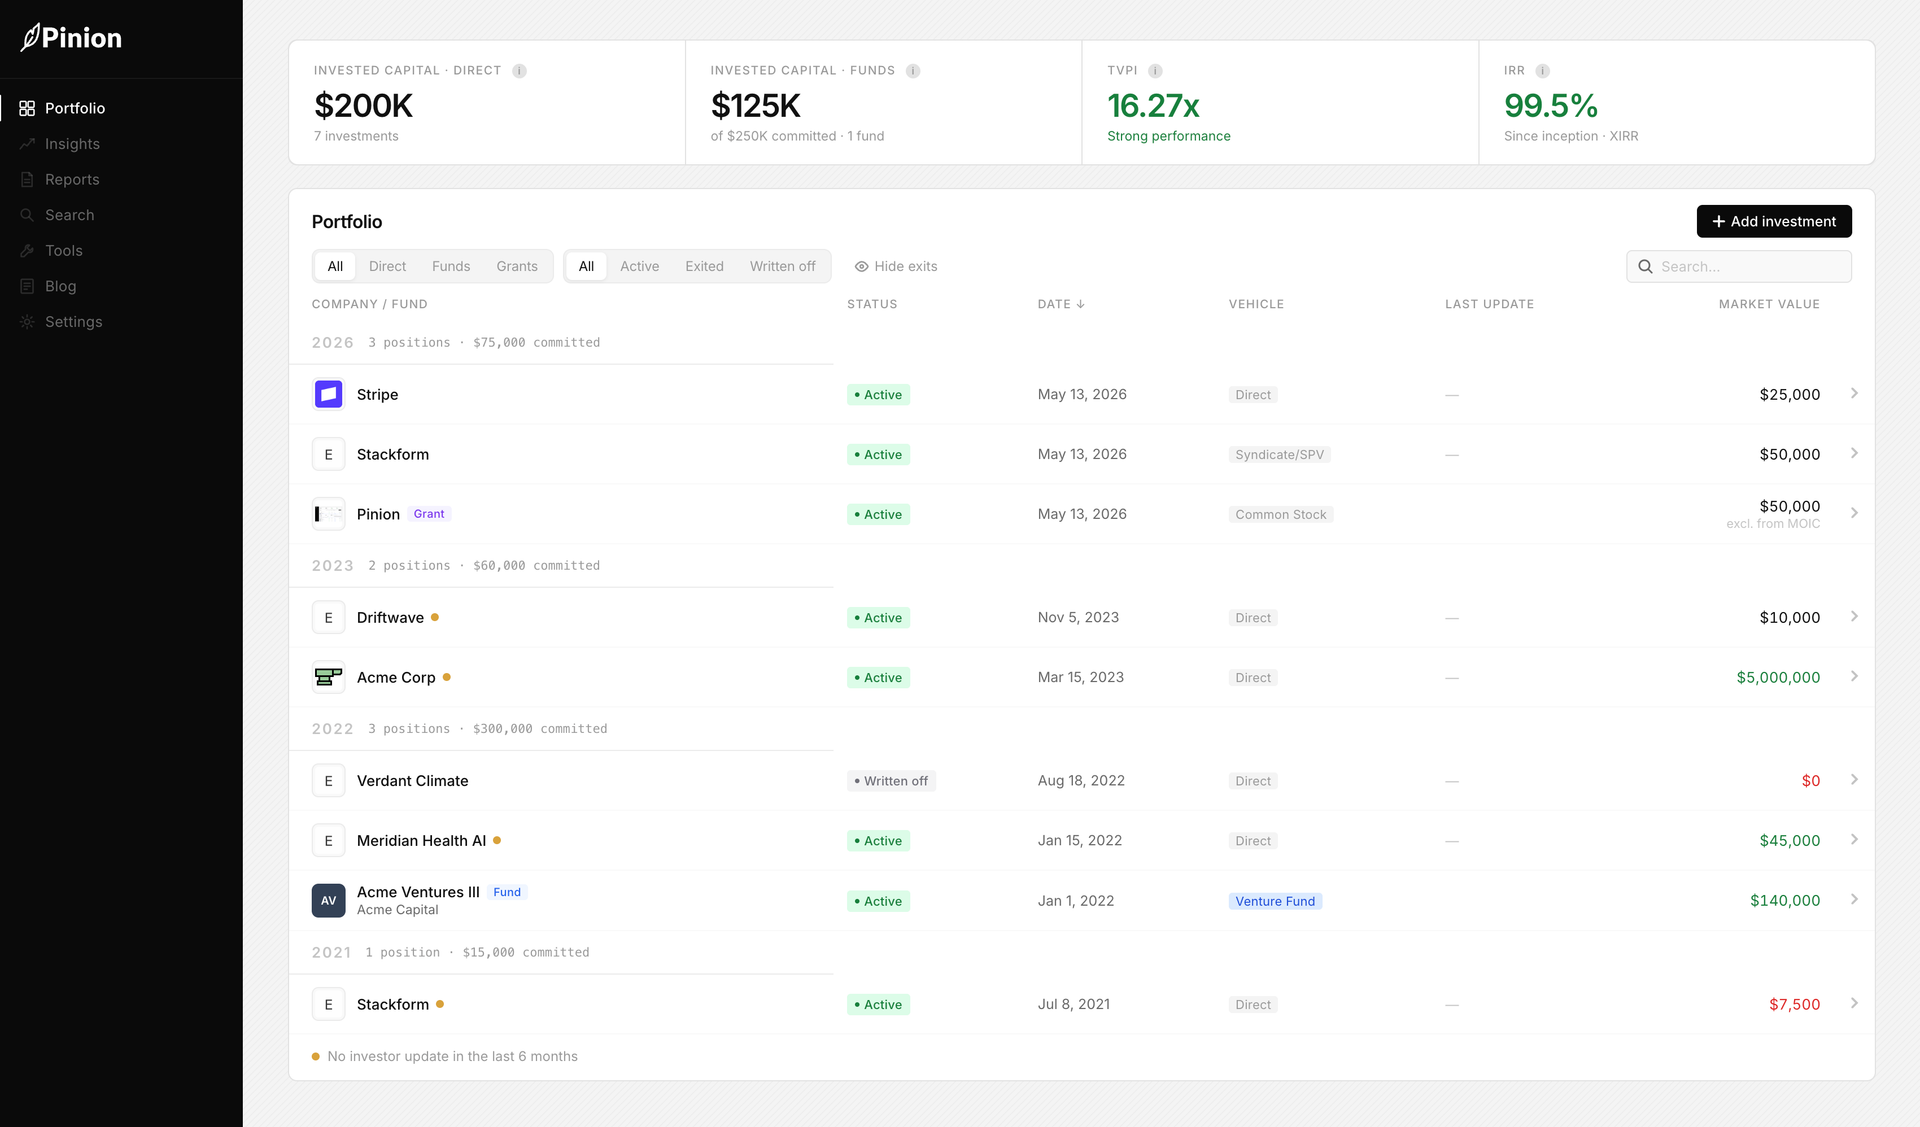Click the $5,000,000 market value
The width and height of the screenshot is (1920, 1127).
pos(1778,677)
